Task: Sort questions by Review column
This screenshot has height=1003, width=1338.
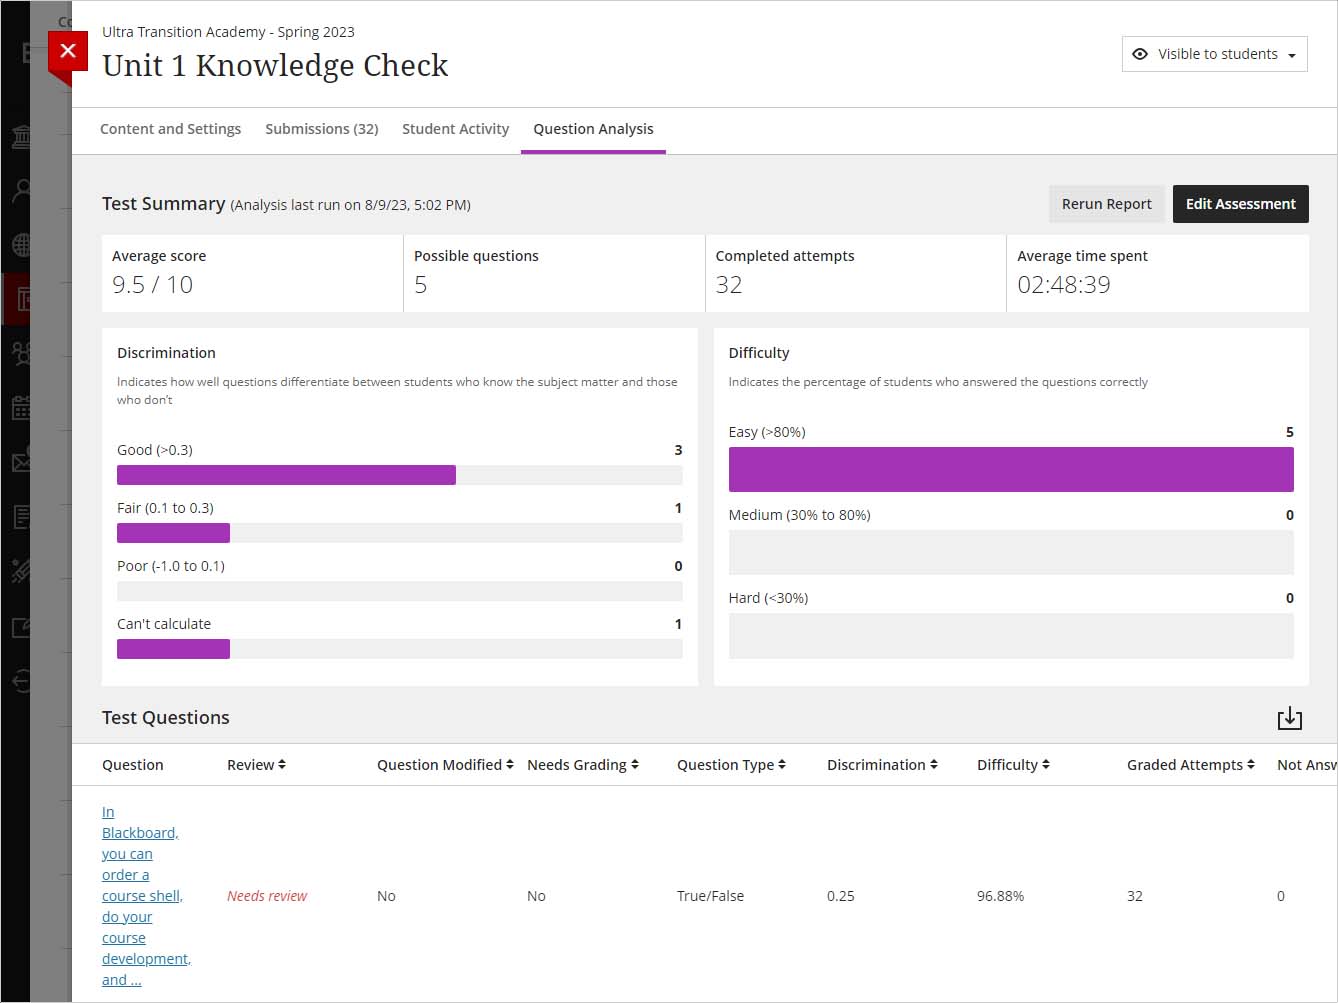Action: [256, 765]
